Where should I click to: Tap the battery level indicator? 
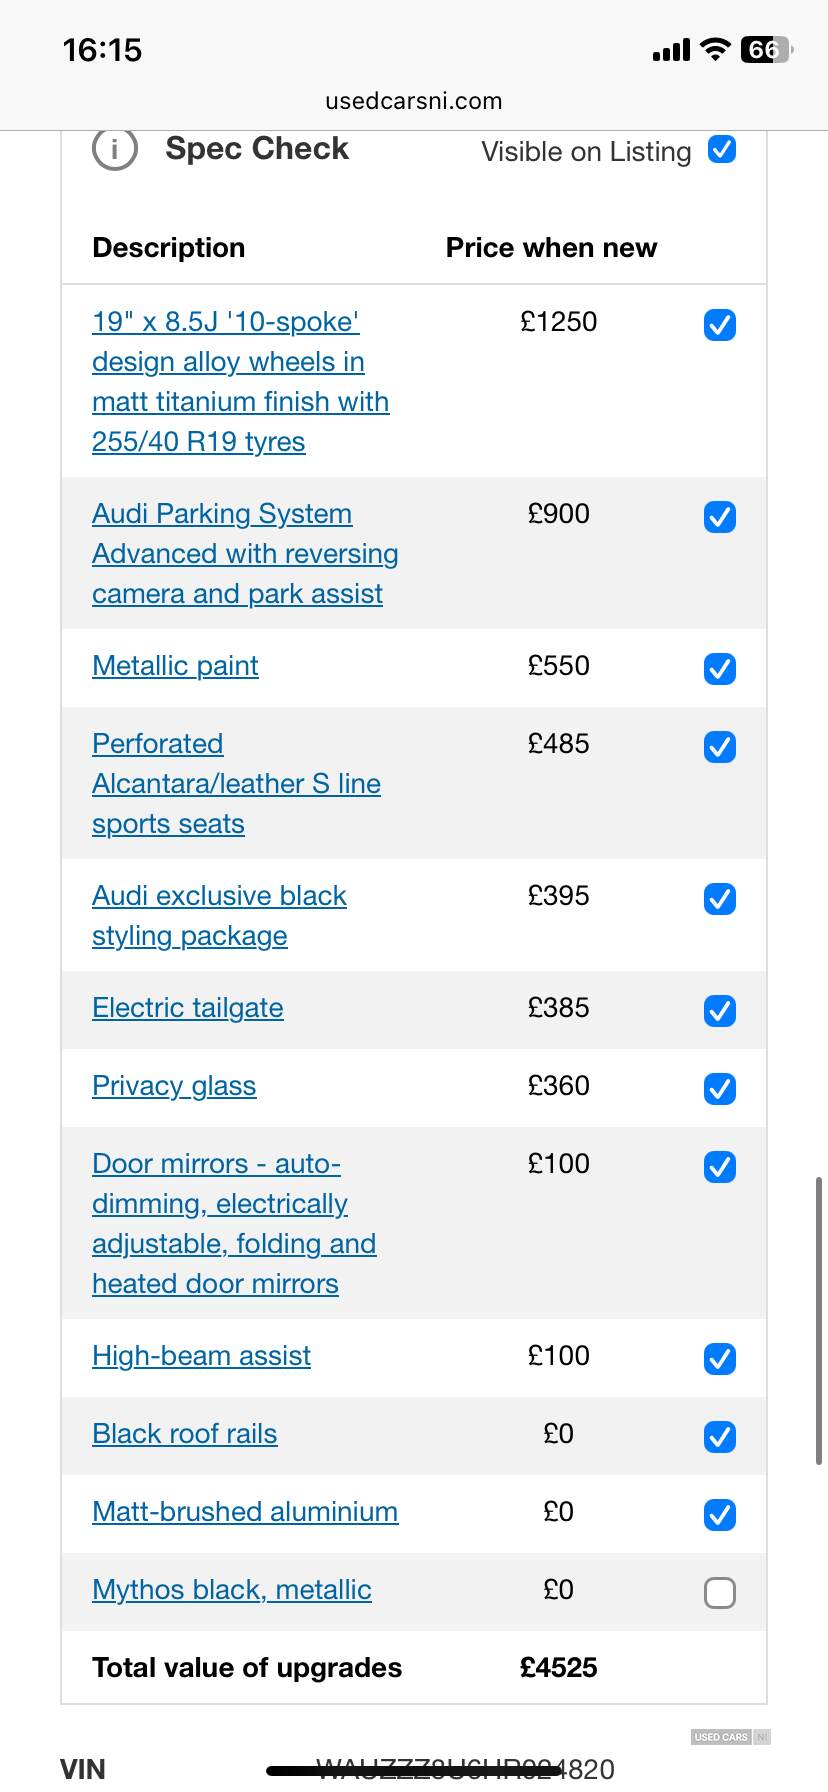[x=765, y=50]
